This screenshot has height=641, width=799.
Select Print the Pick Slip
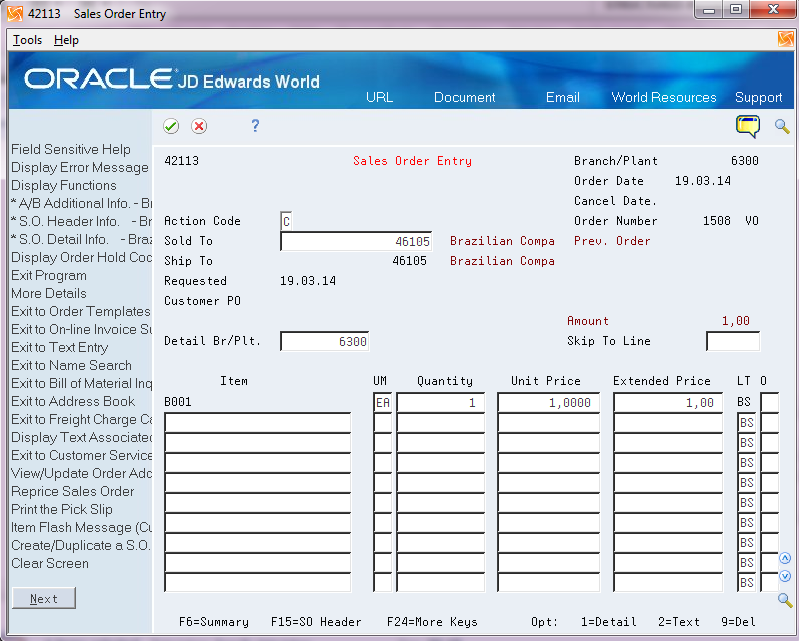[62, 510]
